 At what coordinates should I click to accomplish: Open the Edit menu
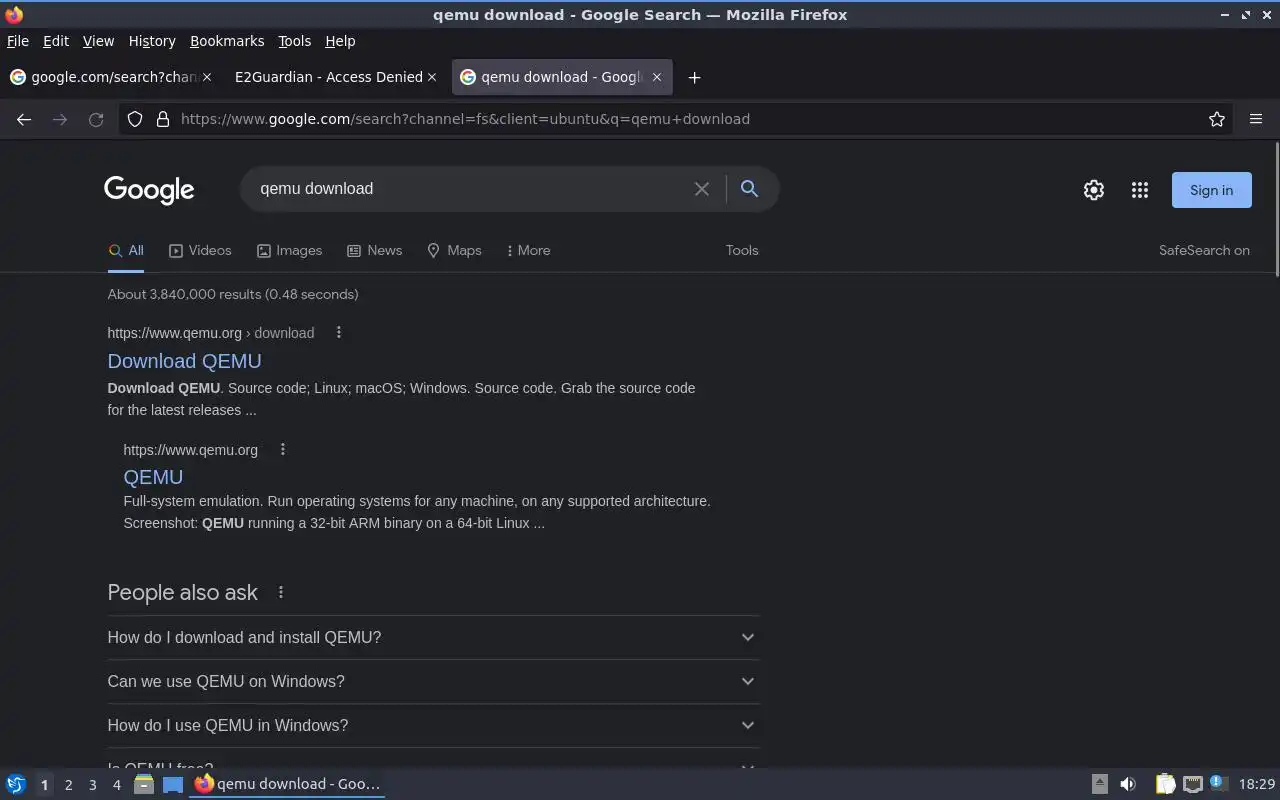click(x=56, y=41)
